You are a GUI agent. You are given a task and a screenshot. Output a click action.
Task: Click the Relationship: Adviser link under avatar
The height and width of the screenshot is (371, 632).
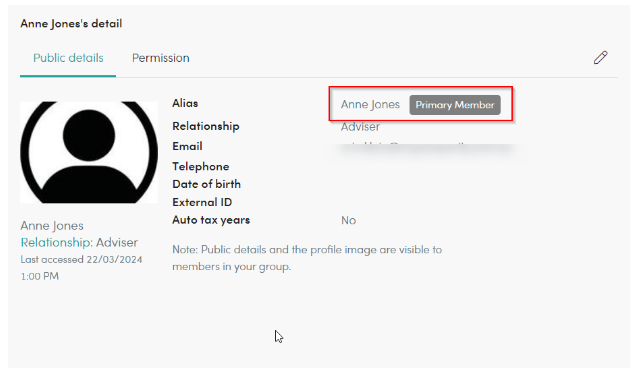[79, 242]
